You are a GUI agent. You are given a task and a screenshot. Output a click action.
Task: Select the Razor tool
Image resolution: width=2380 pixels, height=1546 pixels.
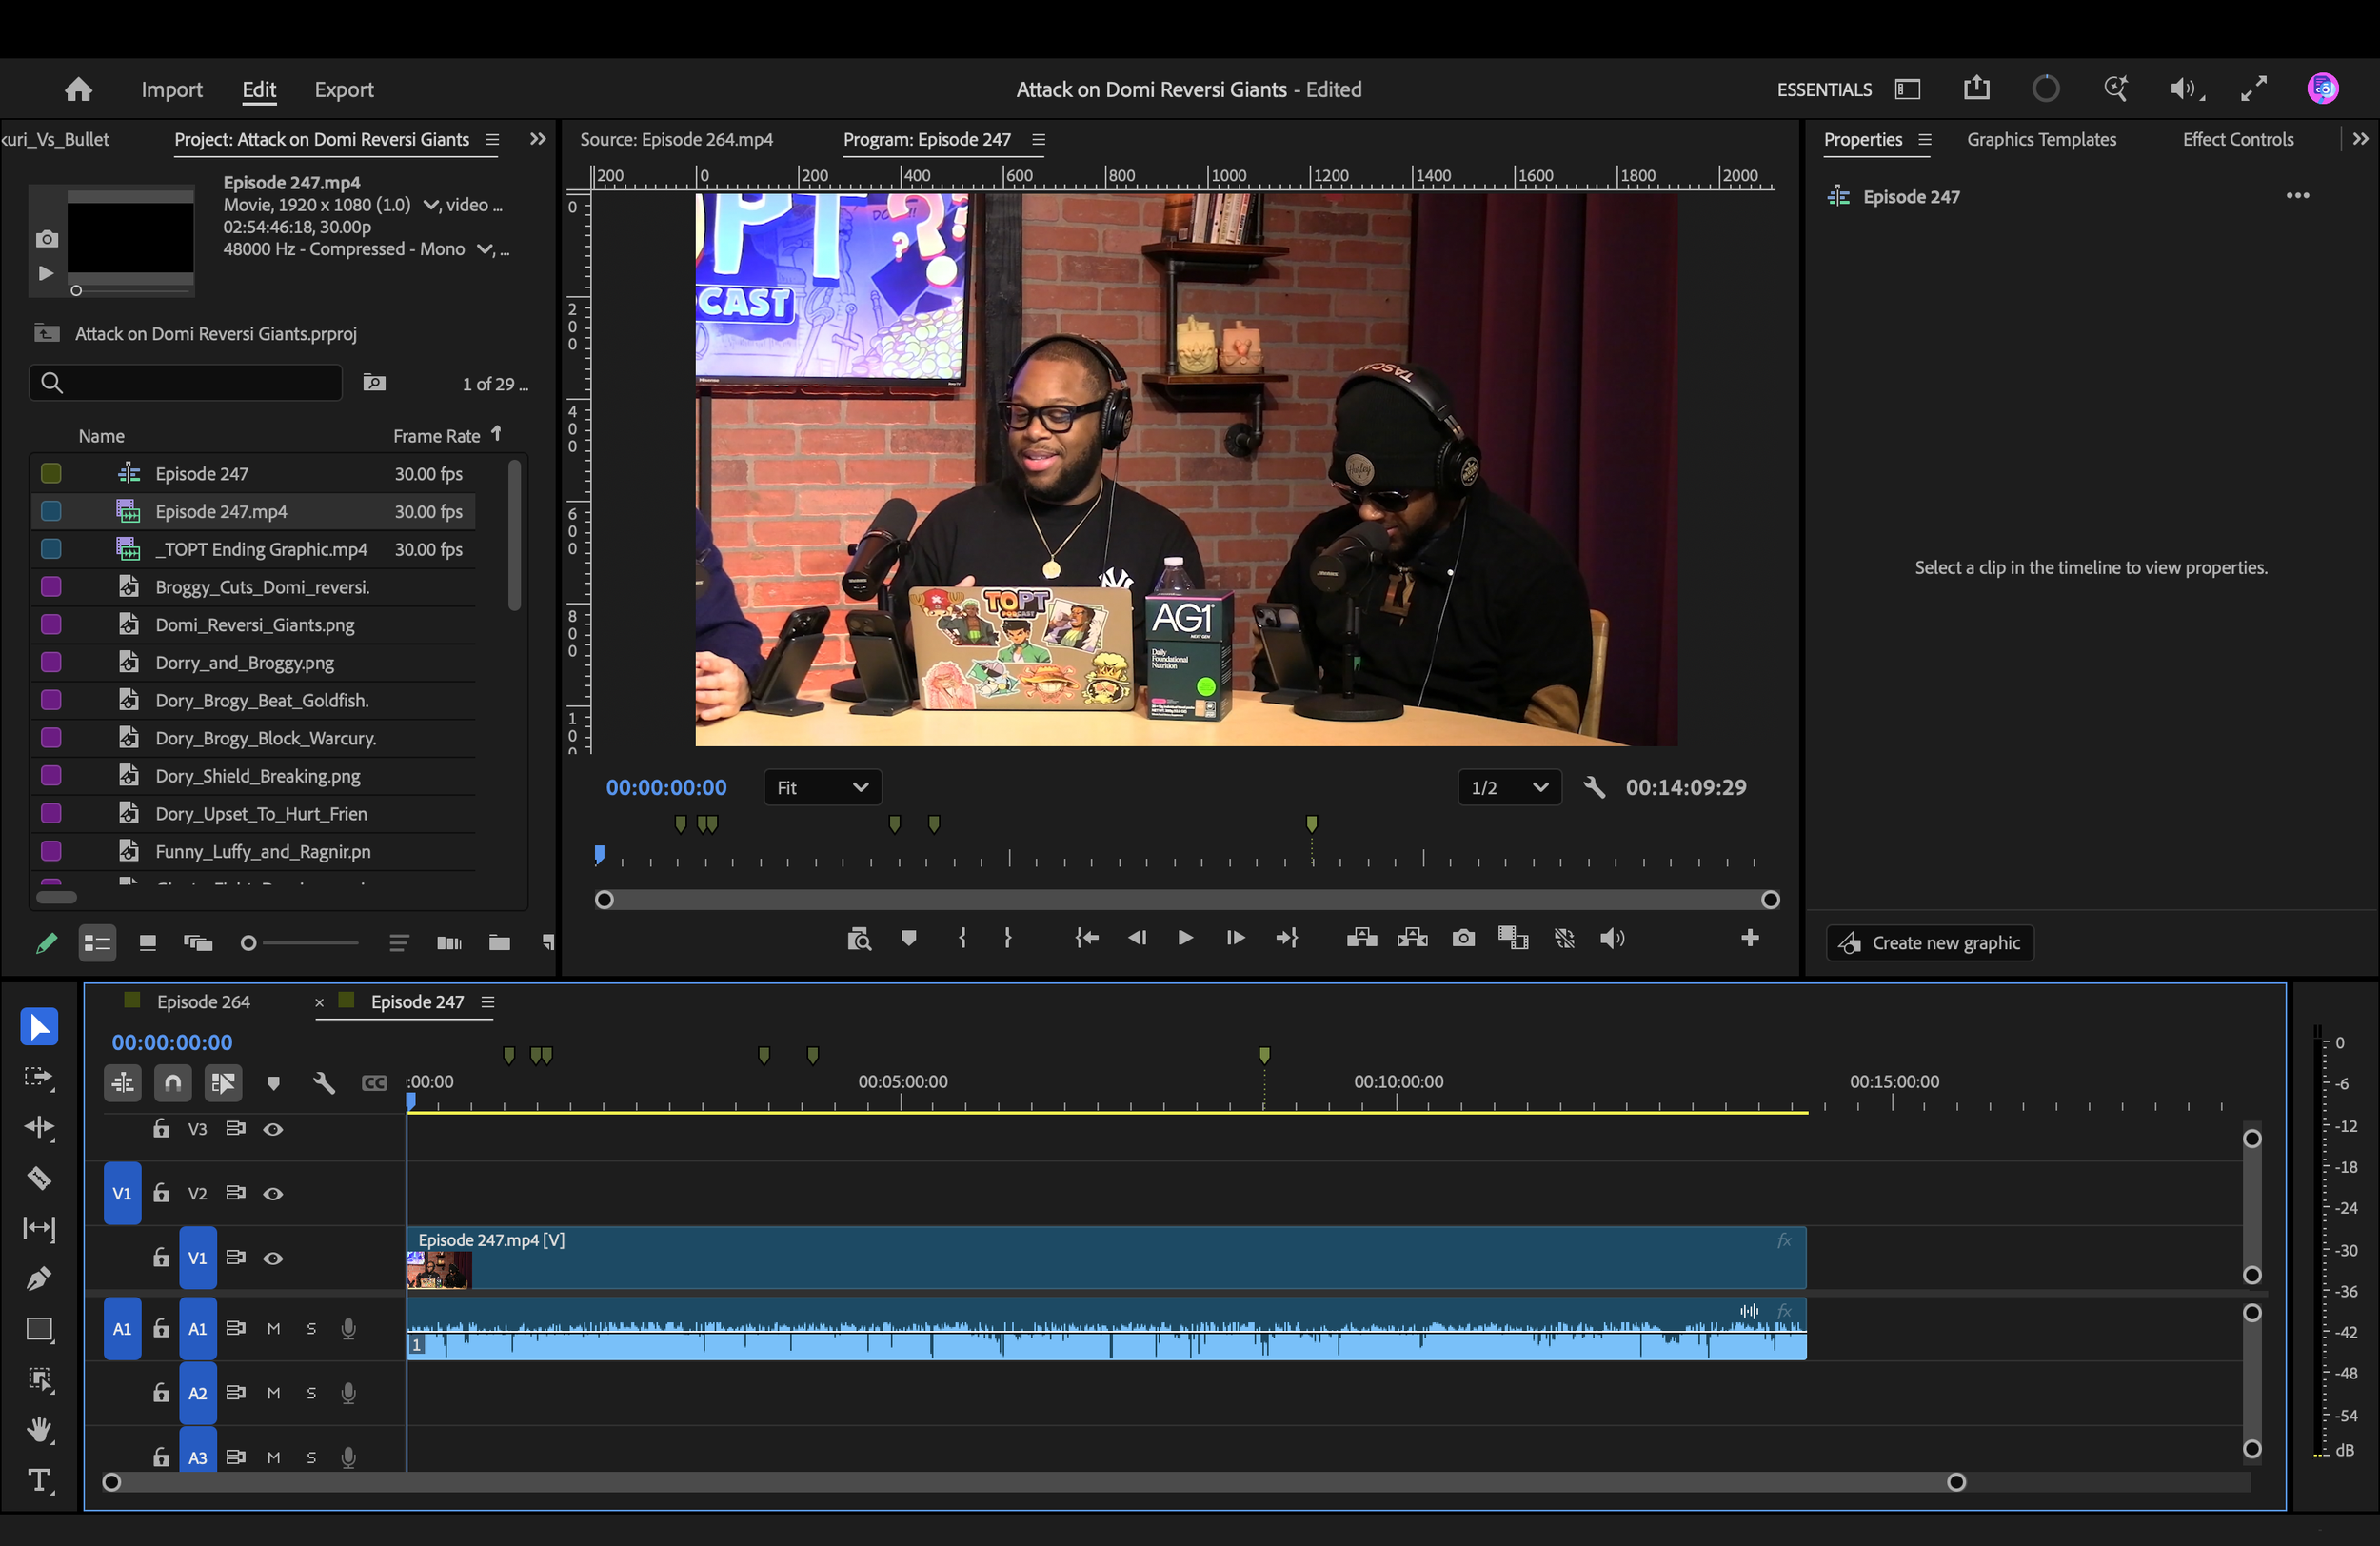click(x=39, y=1178)
